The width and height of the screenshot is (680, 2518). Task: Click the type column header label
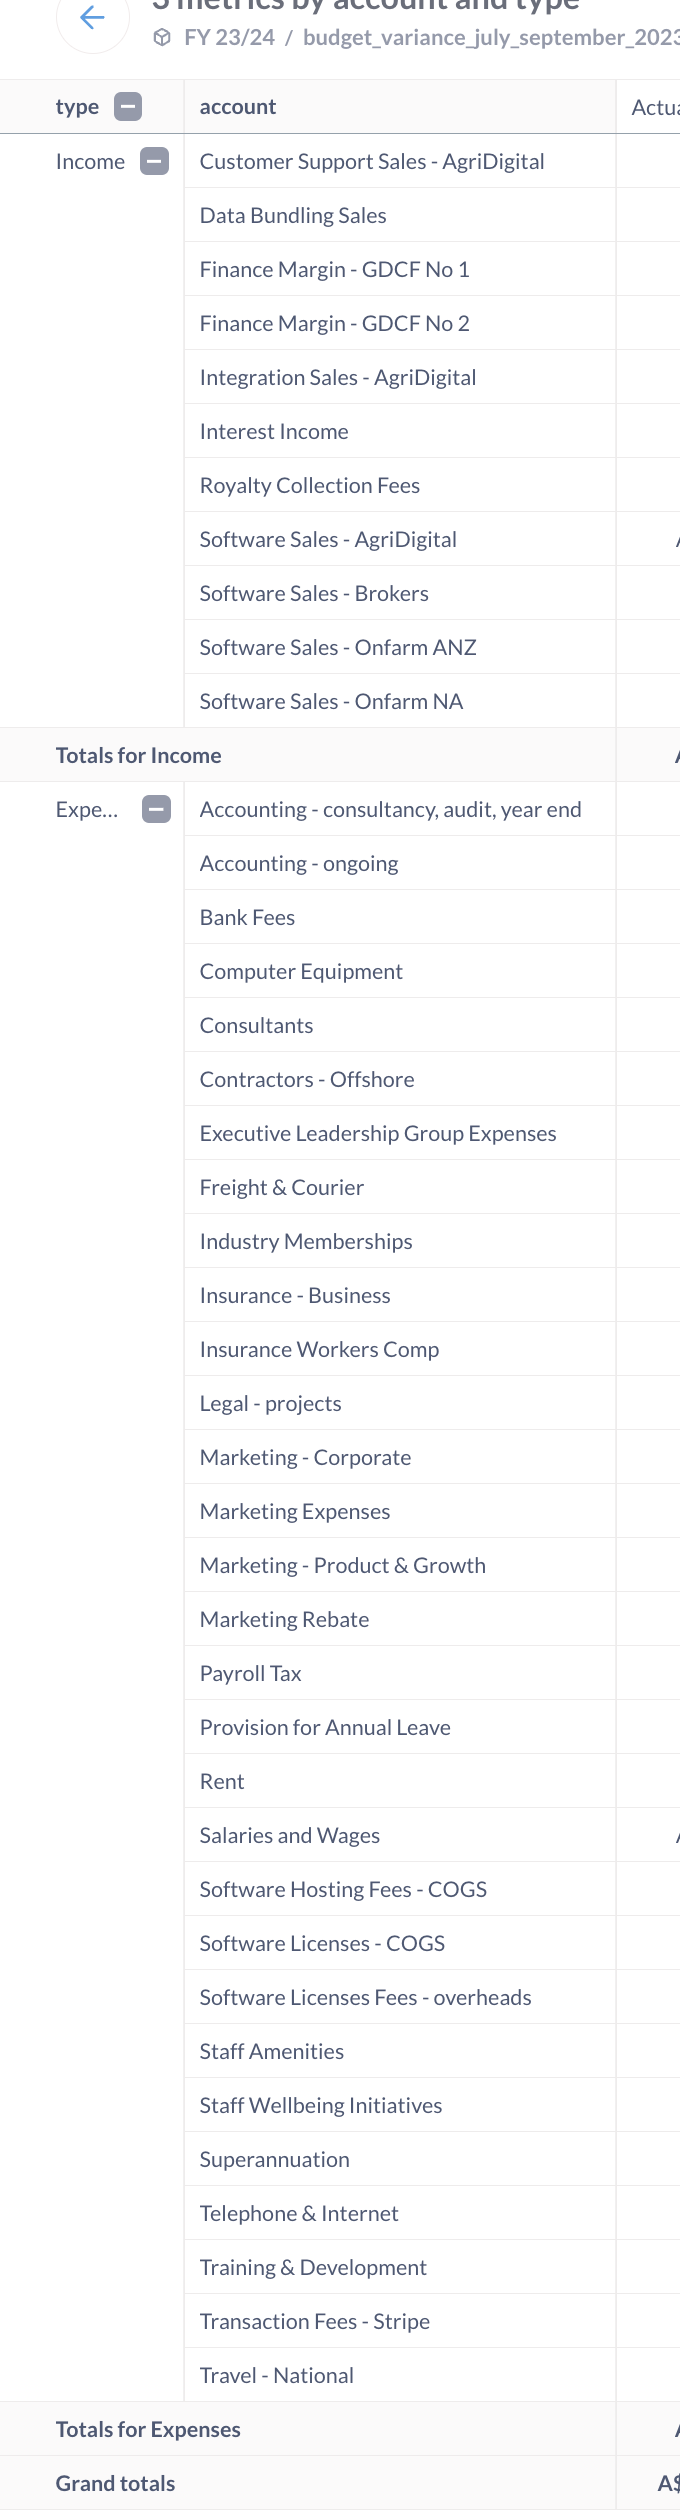(x=77, y=107)
